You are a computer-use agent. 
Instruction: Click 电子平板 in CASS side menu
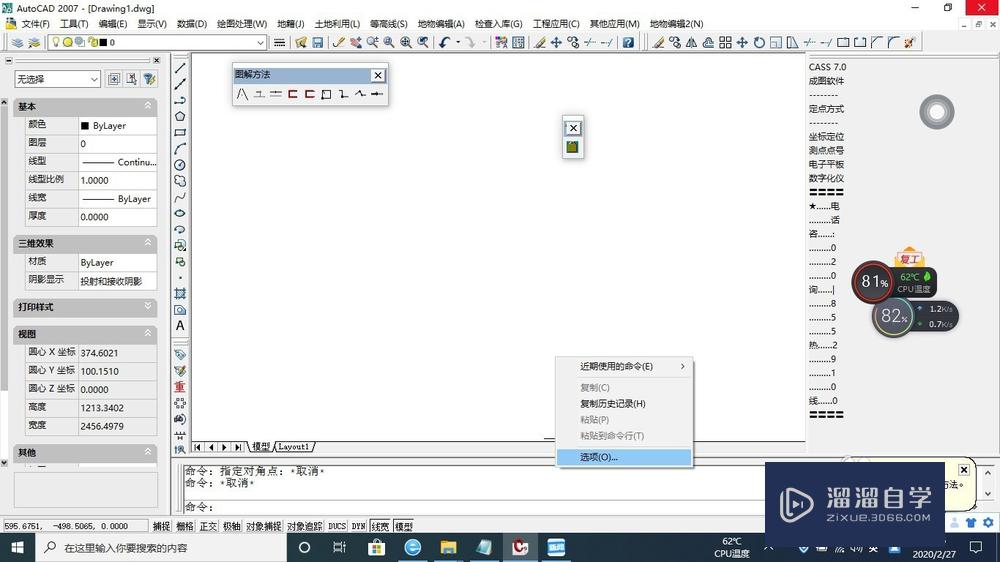(827, 165)
